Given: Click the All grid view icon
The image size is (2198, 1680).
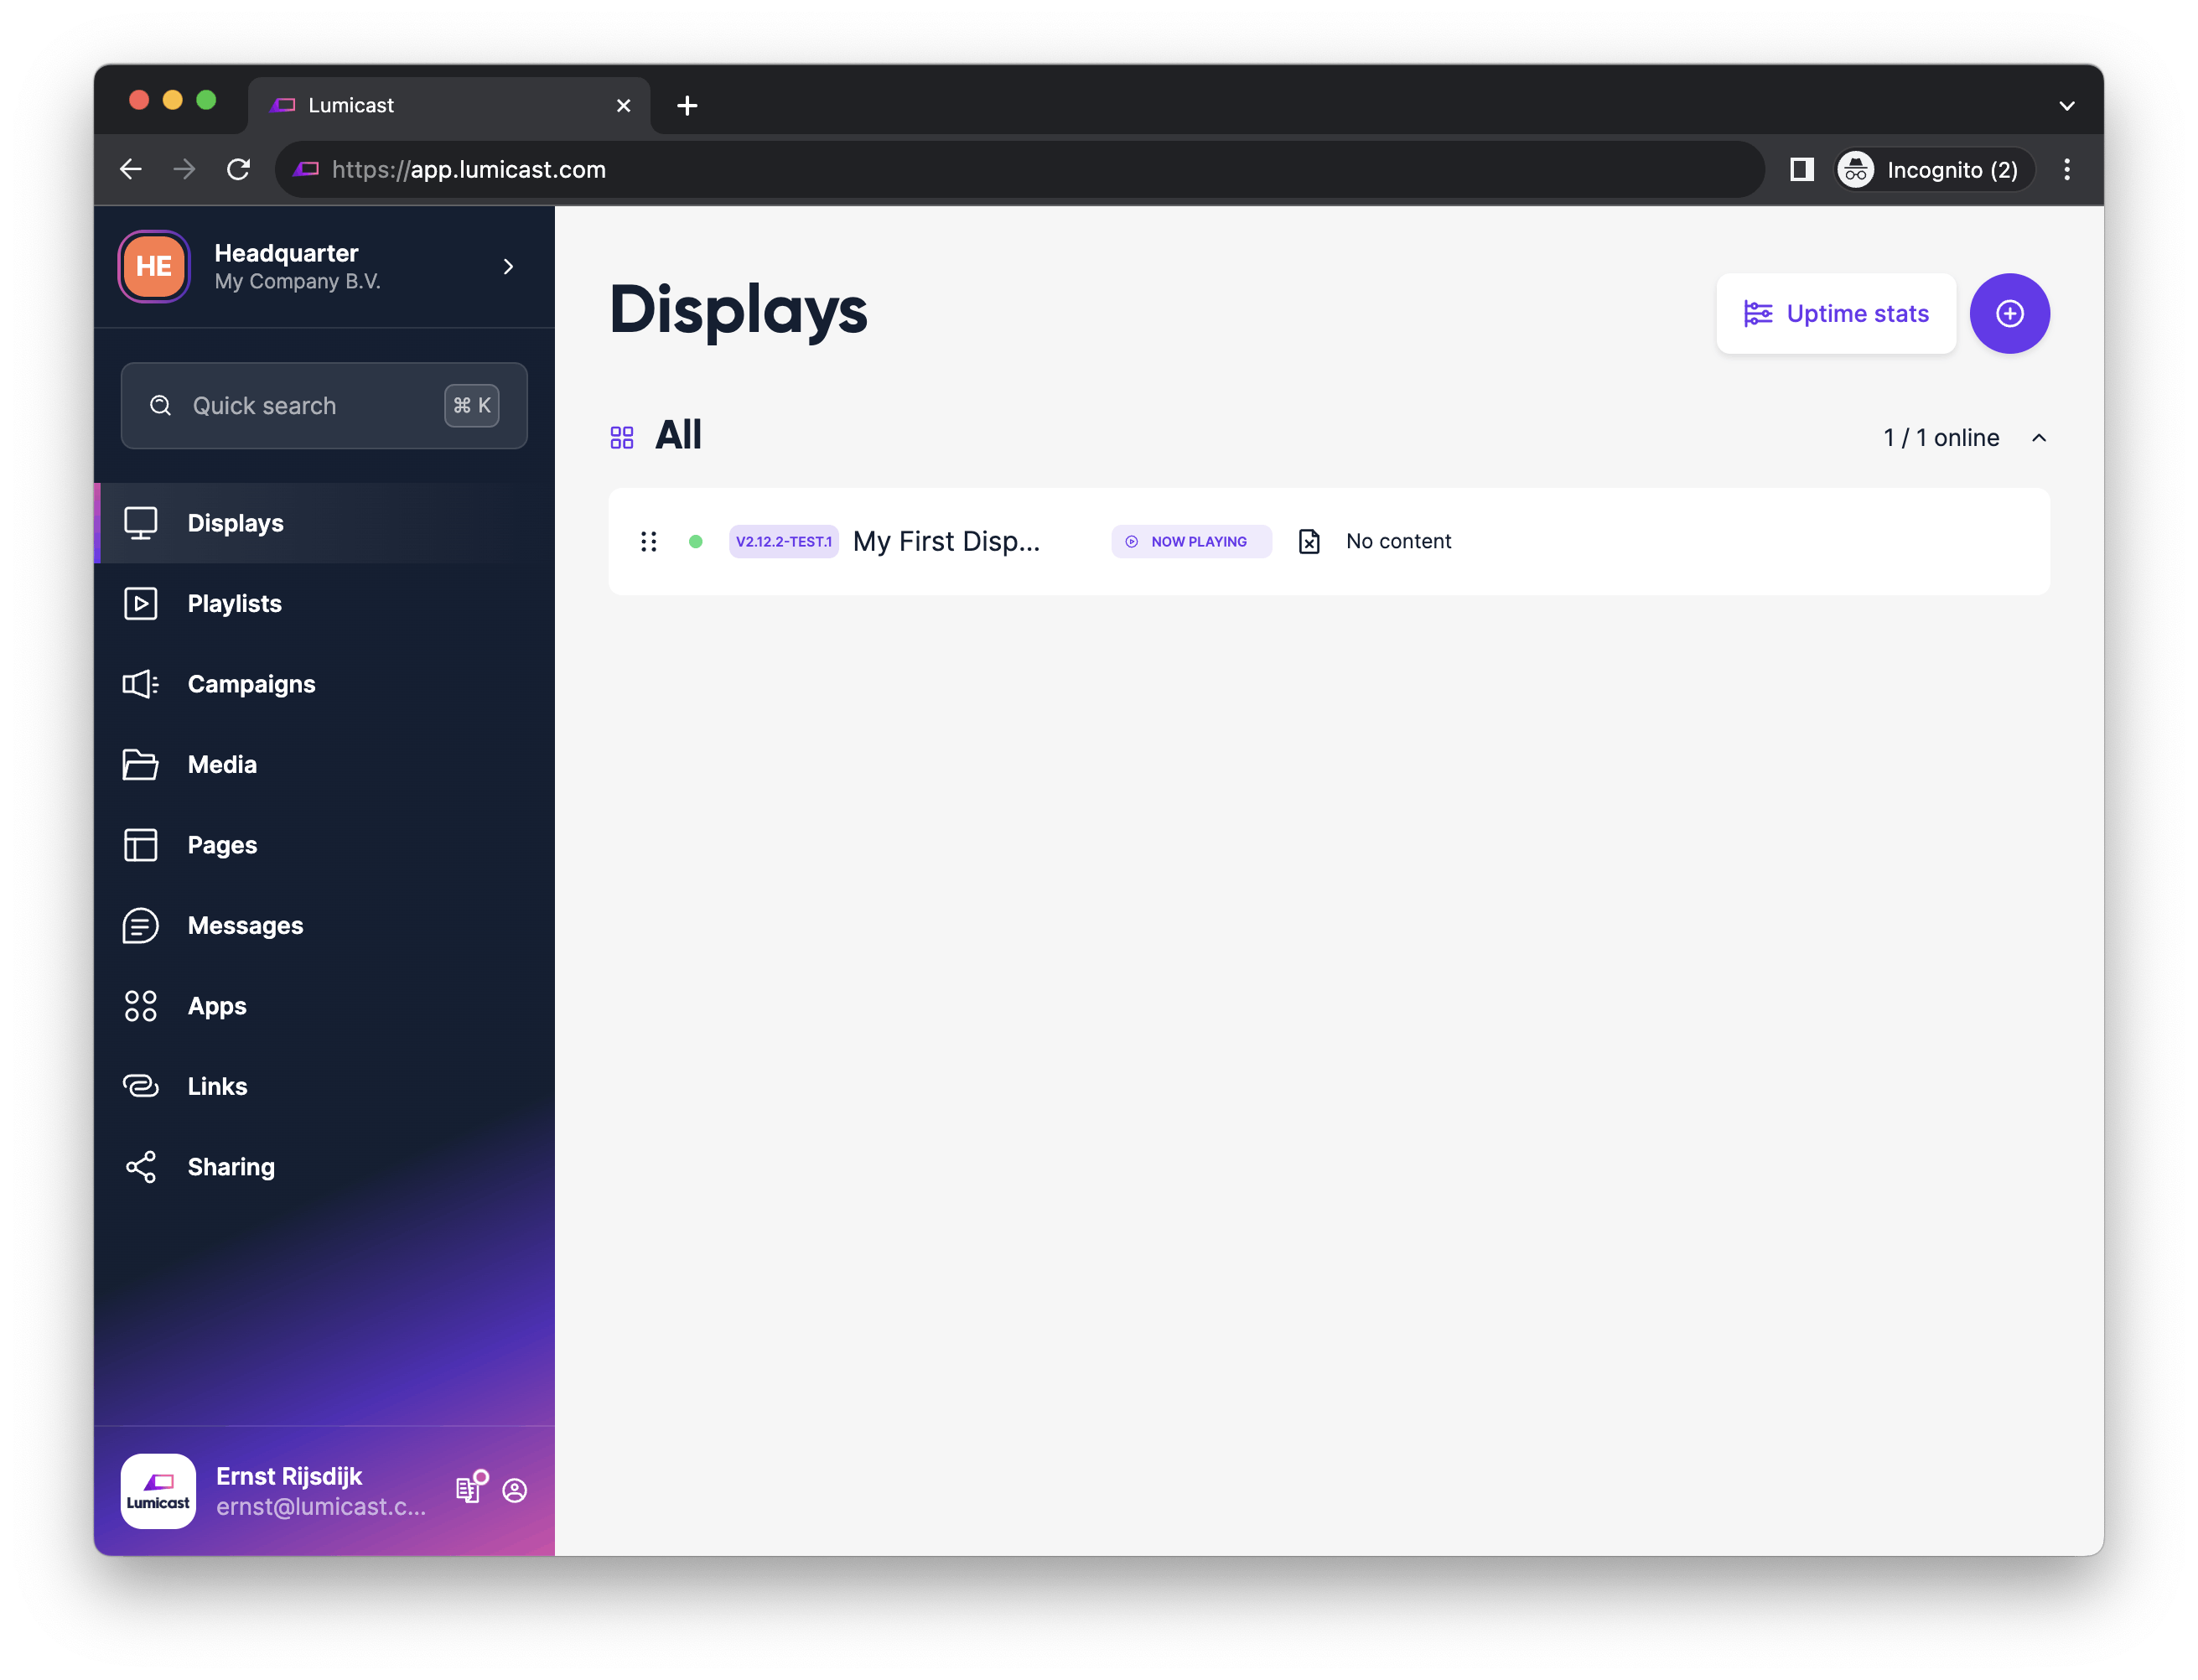Looking at the screenshot, I should tap(622, 437).
